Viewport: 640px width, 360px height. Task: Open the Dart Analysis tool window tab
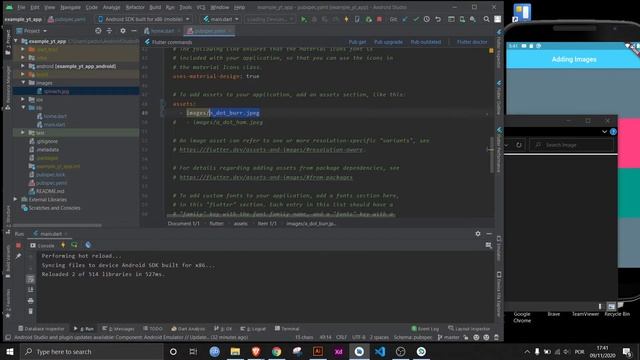coord(188,329)
